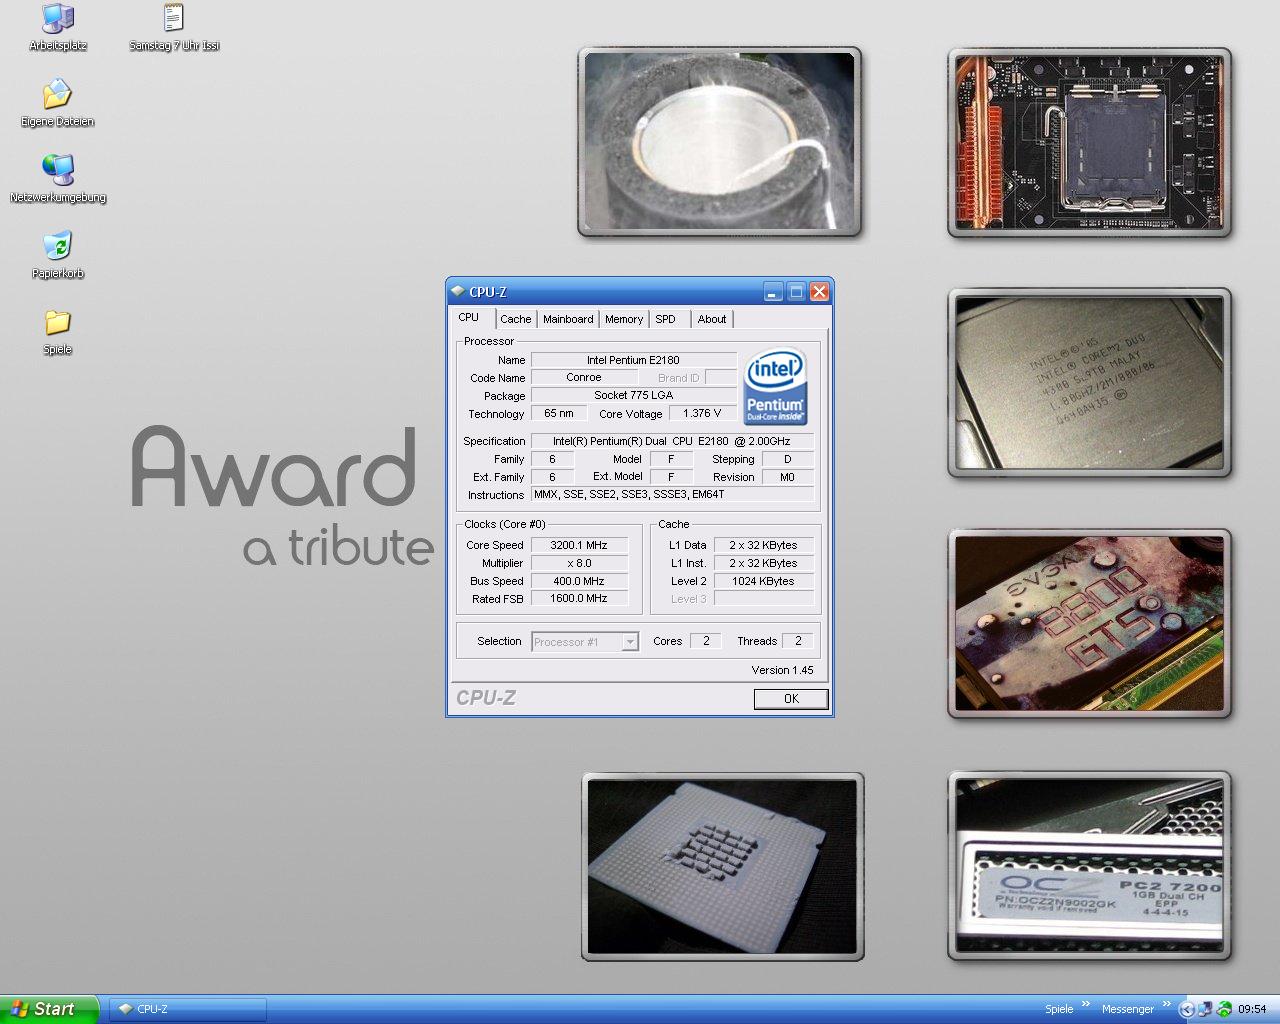Image resolution: width=1280 pixels, height=1024 pixels.
Task: Click the Multiplier value x 8.0
Action: pyautogui.click(x=579, y=563)
